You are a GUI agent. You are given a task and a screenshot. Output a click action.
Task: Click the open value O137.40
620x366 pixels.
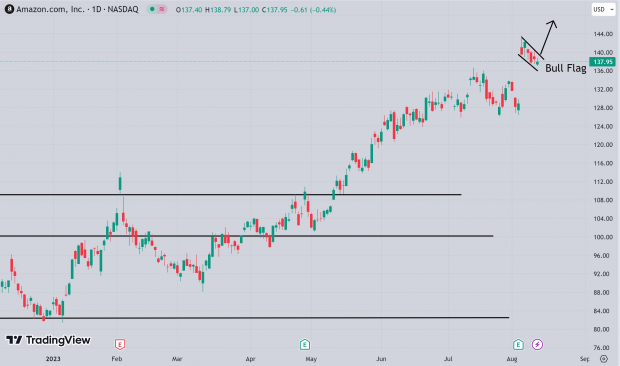(x=189, y=10)
